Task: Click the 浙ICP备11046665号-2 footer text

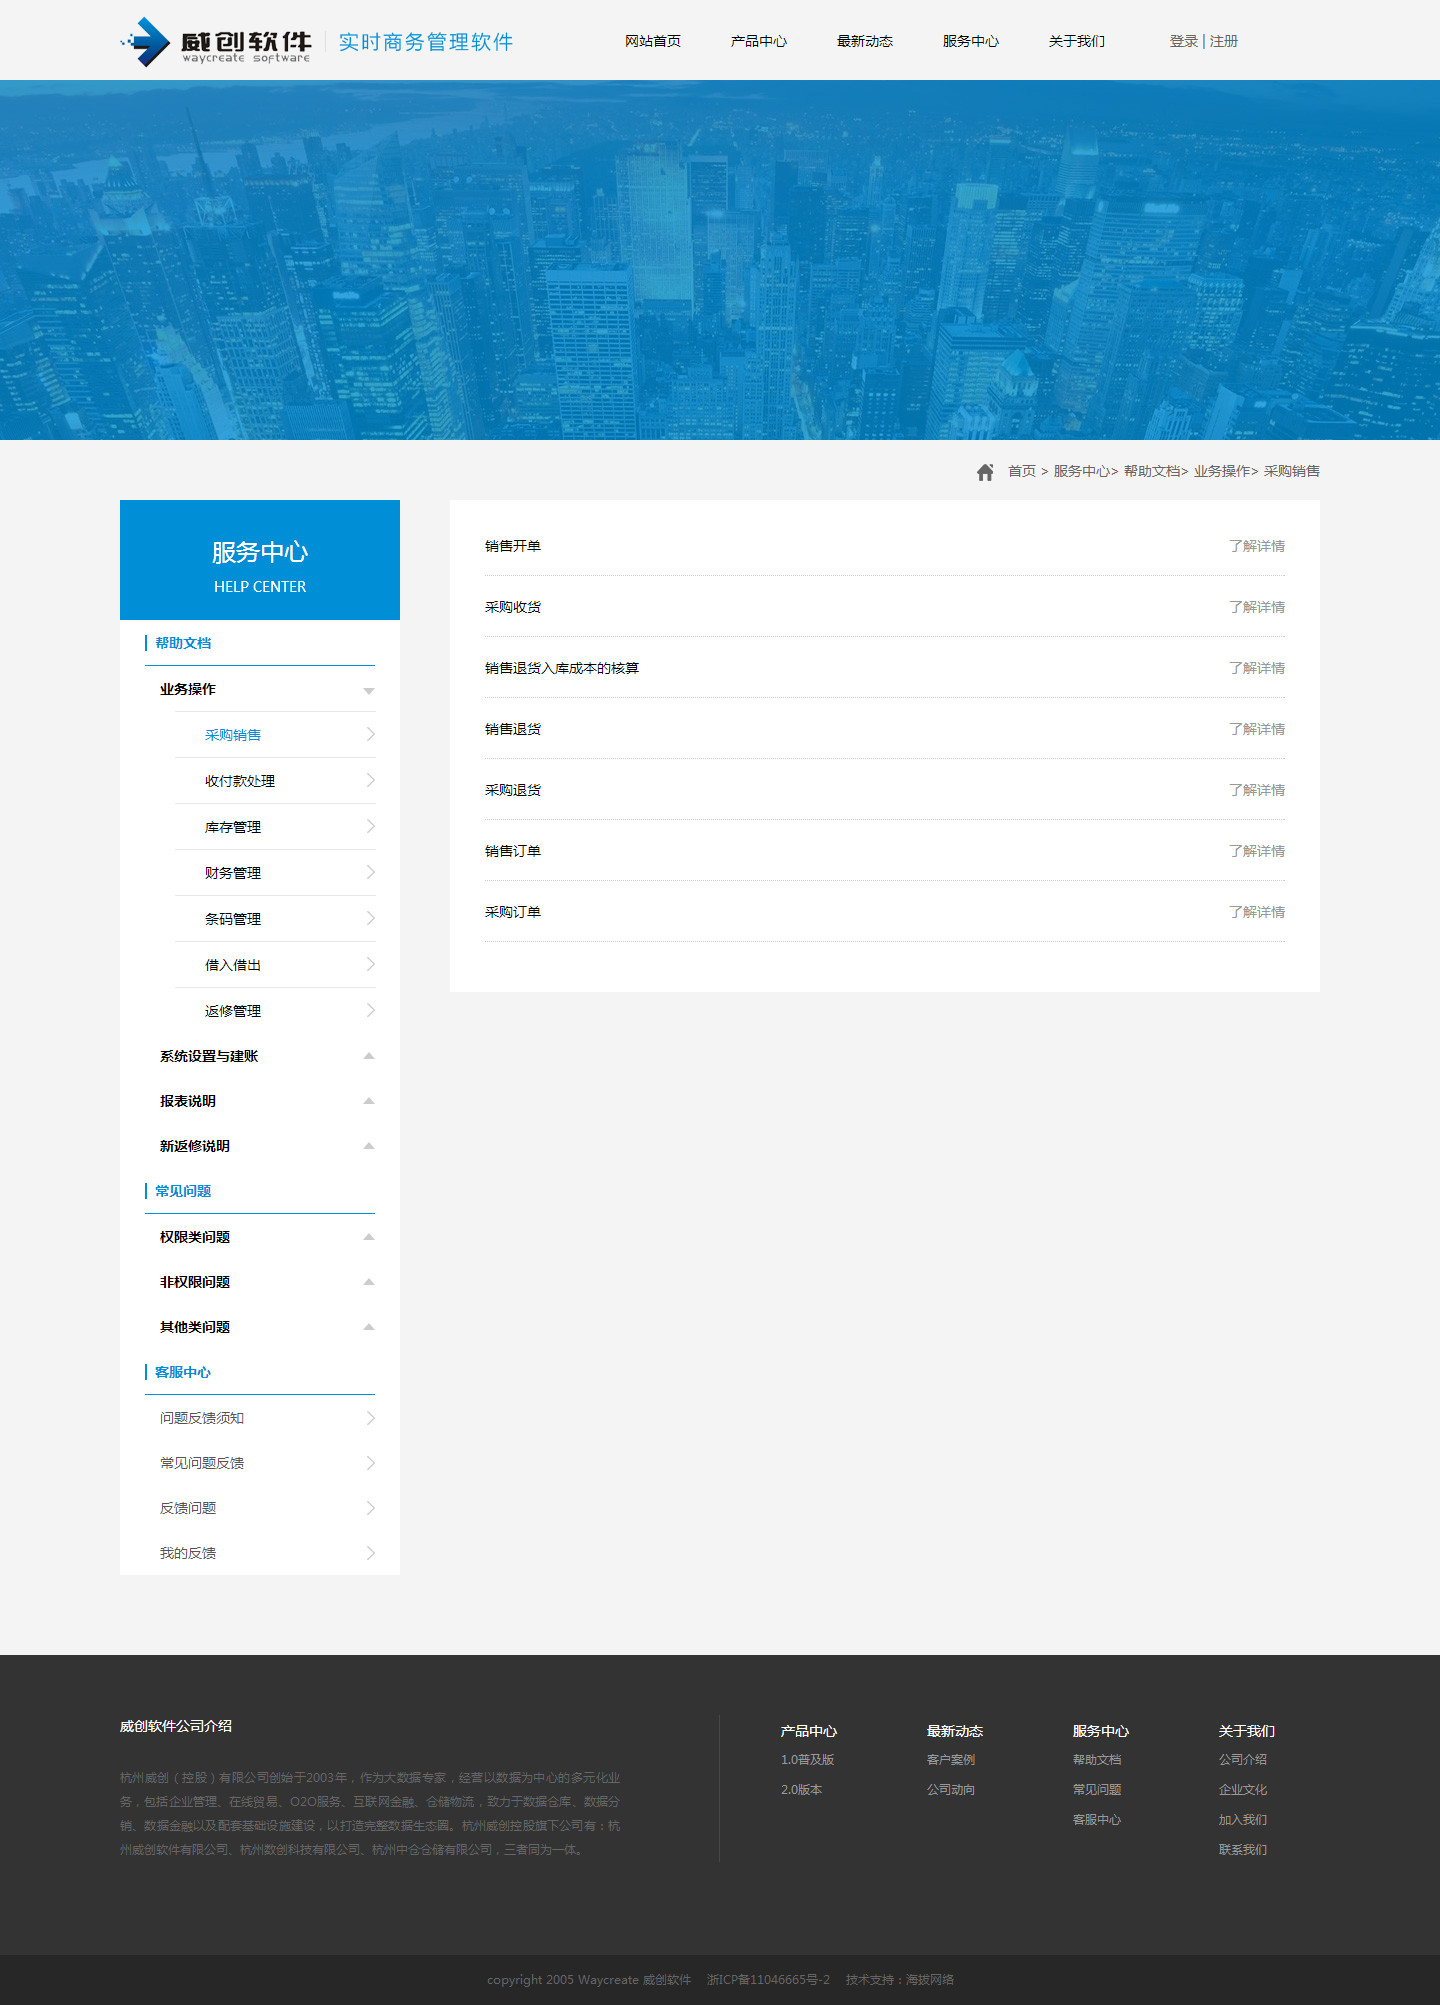Action: 768,1980
